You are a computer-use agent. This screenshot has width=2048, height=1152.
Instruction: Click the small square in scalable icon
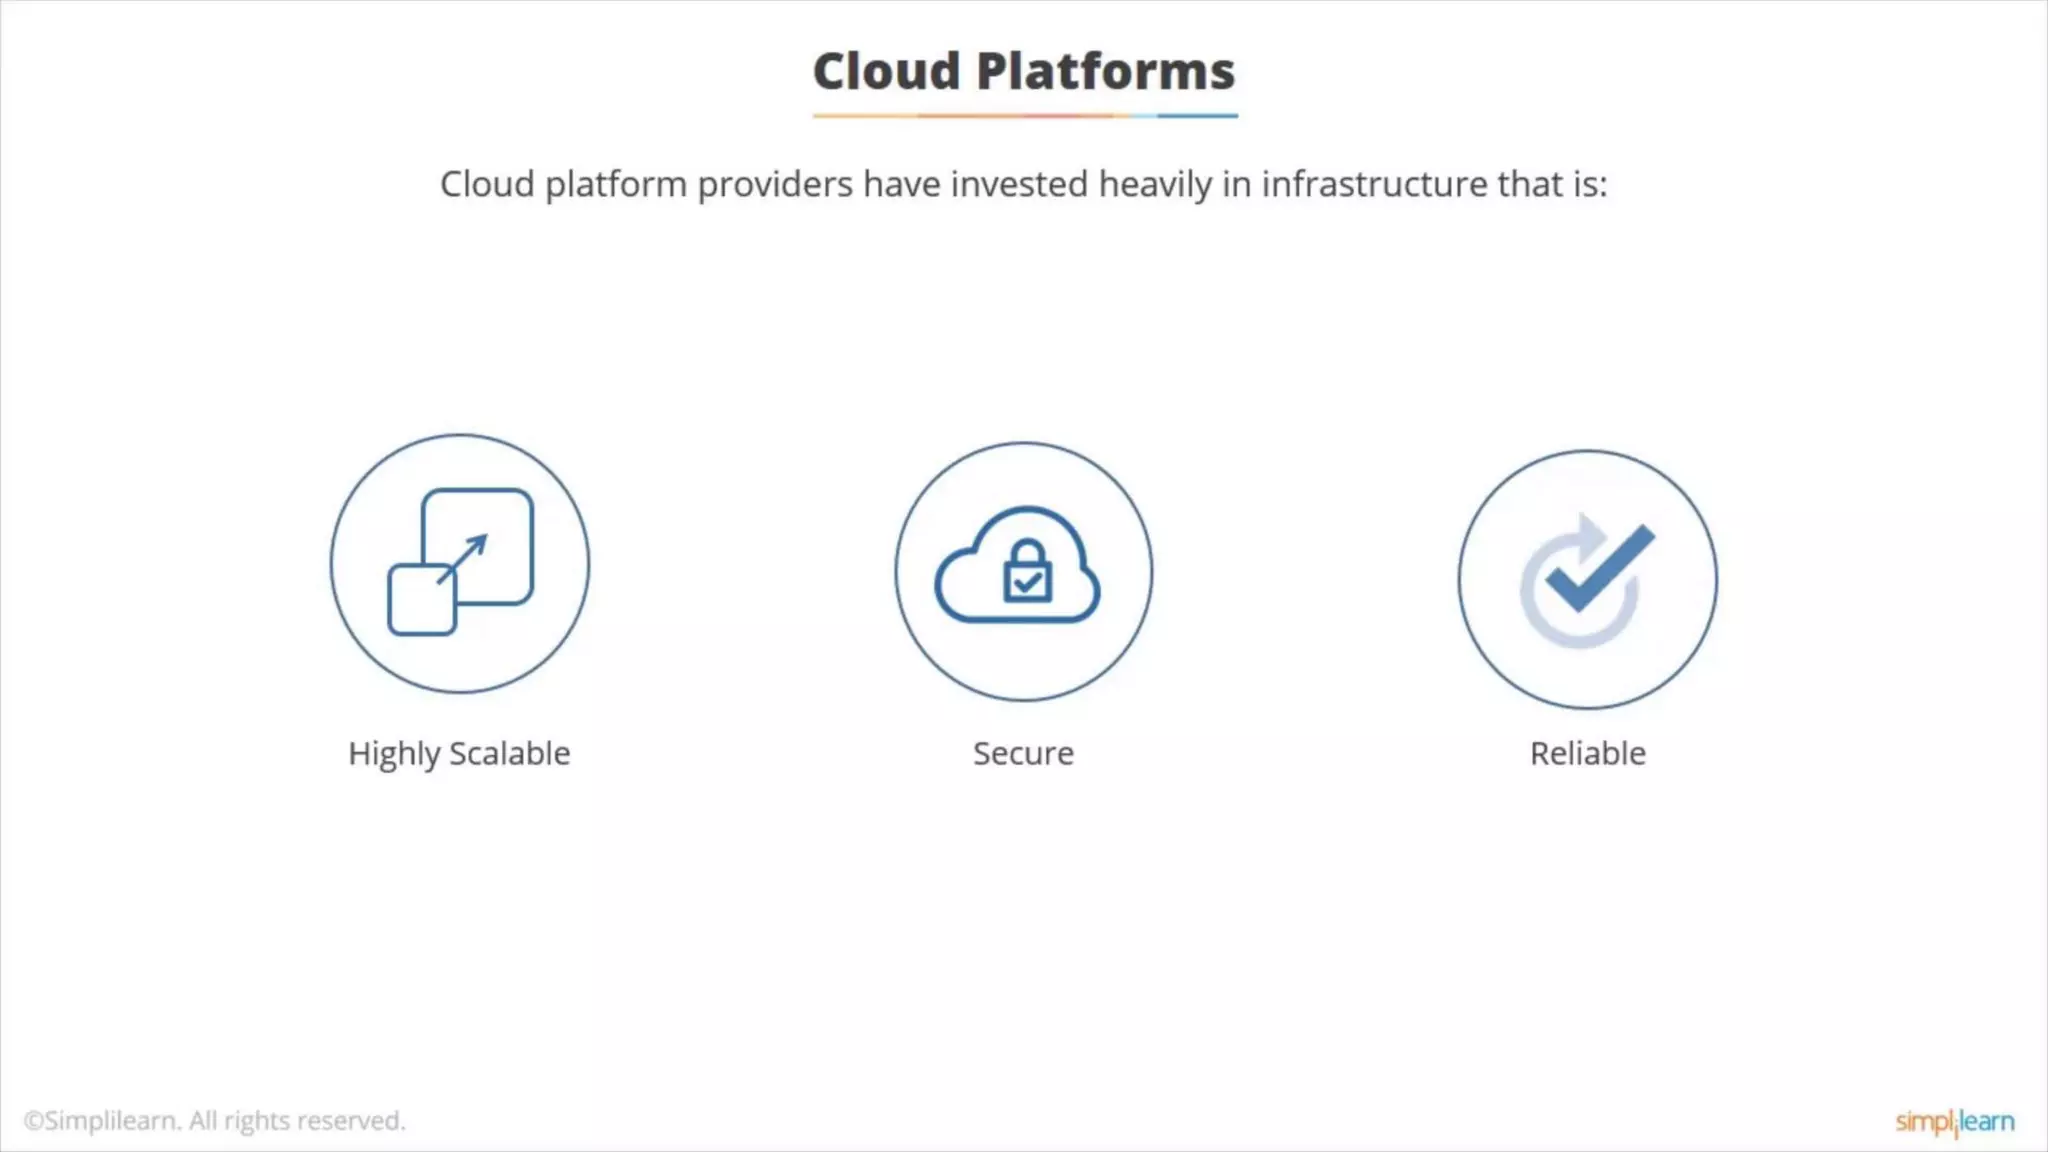[420, 602]
